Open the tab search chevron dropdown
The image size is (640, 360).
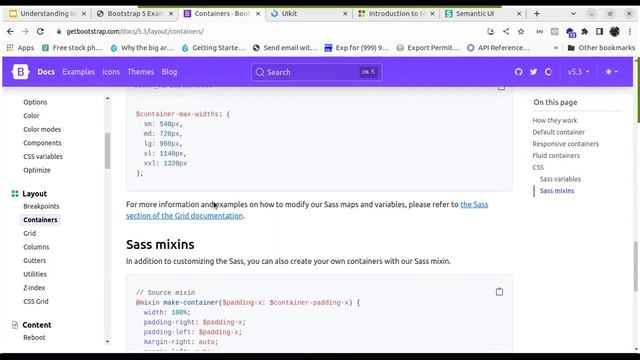(573, 13)
